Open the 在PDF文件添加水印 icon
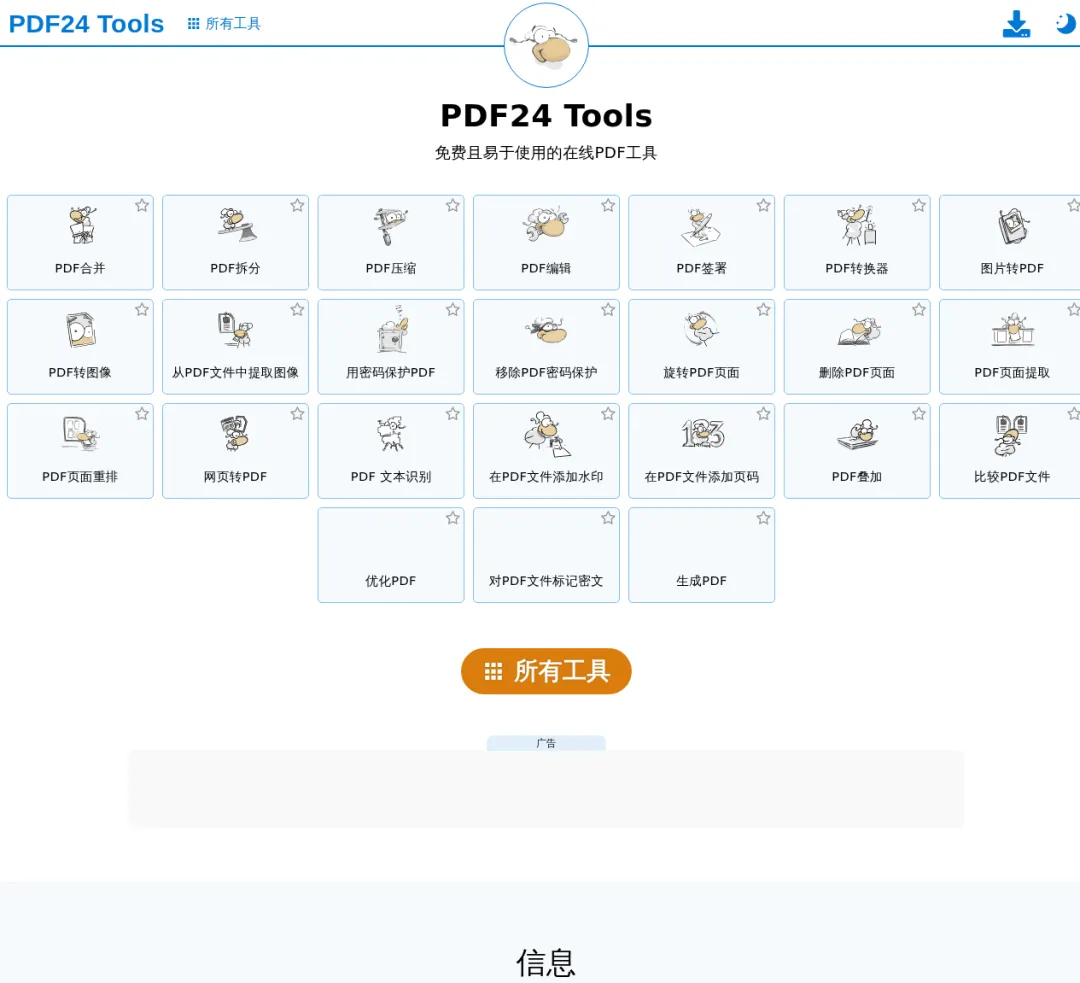Image resolution: width=1080 pixels, height=983 pixels. tap(548, 434)
